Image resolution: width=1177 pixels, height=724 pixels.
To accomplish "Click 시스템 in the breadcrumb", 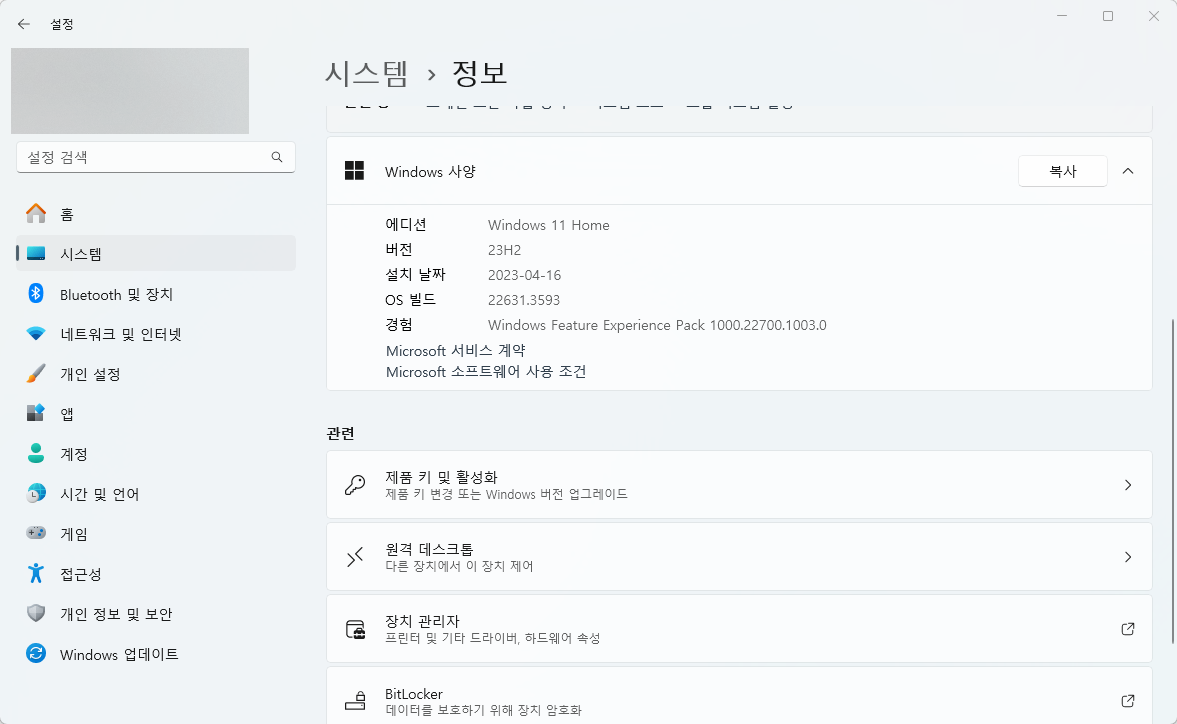I will (x=366, y=73).
